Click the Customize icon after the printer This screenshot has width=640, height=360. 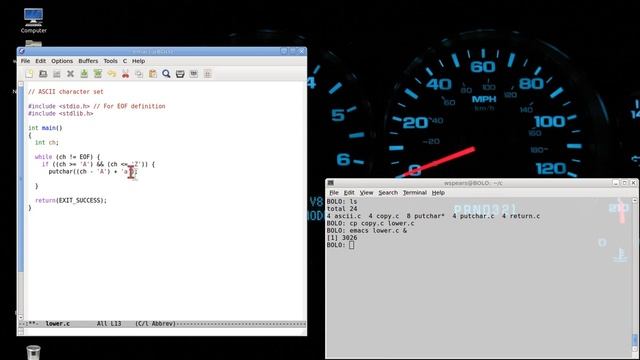(194, 74)
